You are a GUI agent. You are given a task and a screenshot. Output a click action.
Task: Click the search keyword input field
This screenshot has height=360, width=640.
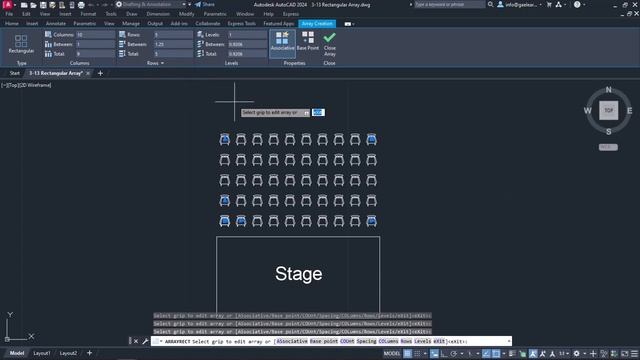pos(449,4)
